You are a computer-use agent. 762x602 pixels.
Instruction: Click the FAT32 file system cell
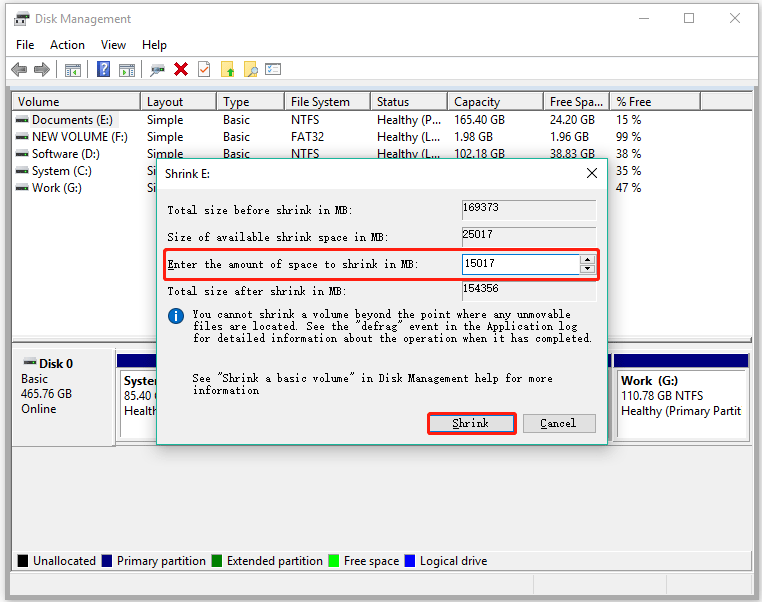tap(307, 137)
